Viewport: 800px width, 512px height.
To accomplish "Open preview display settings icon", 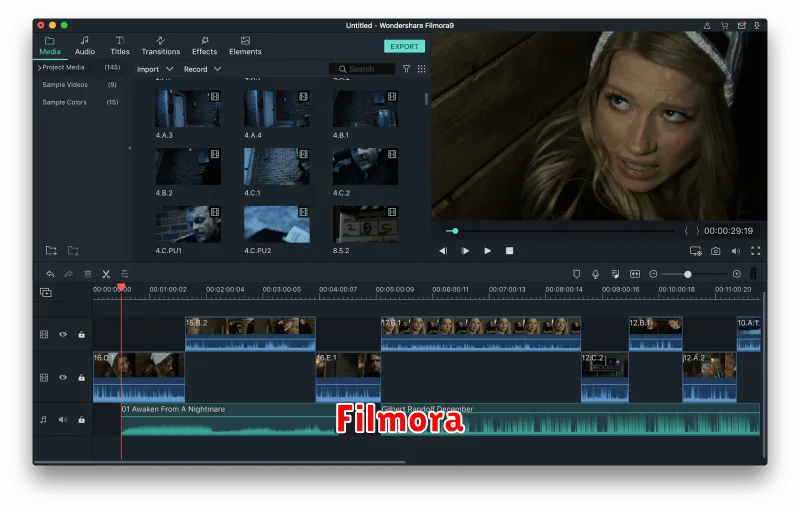I will tap(695, 251).
